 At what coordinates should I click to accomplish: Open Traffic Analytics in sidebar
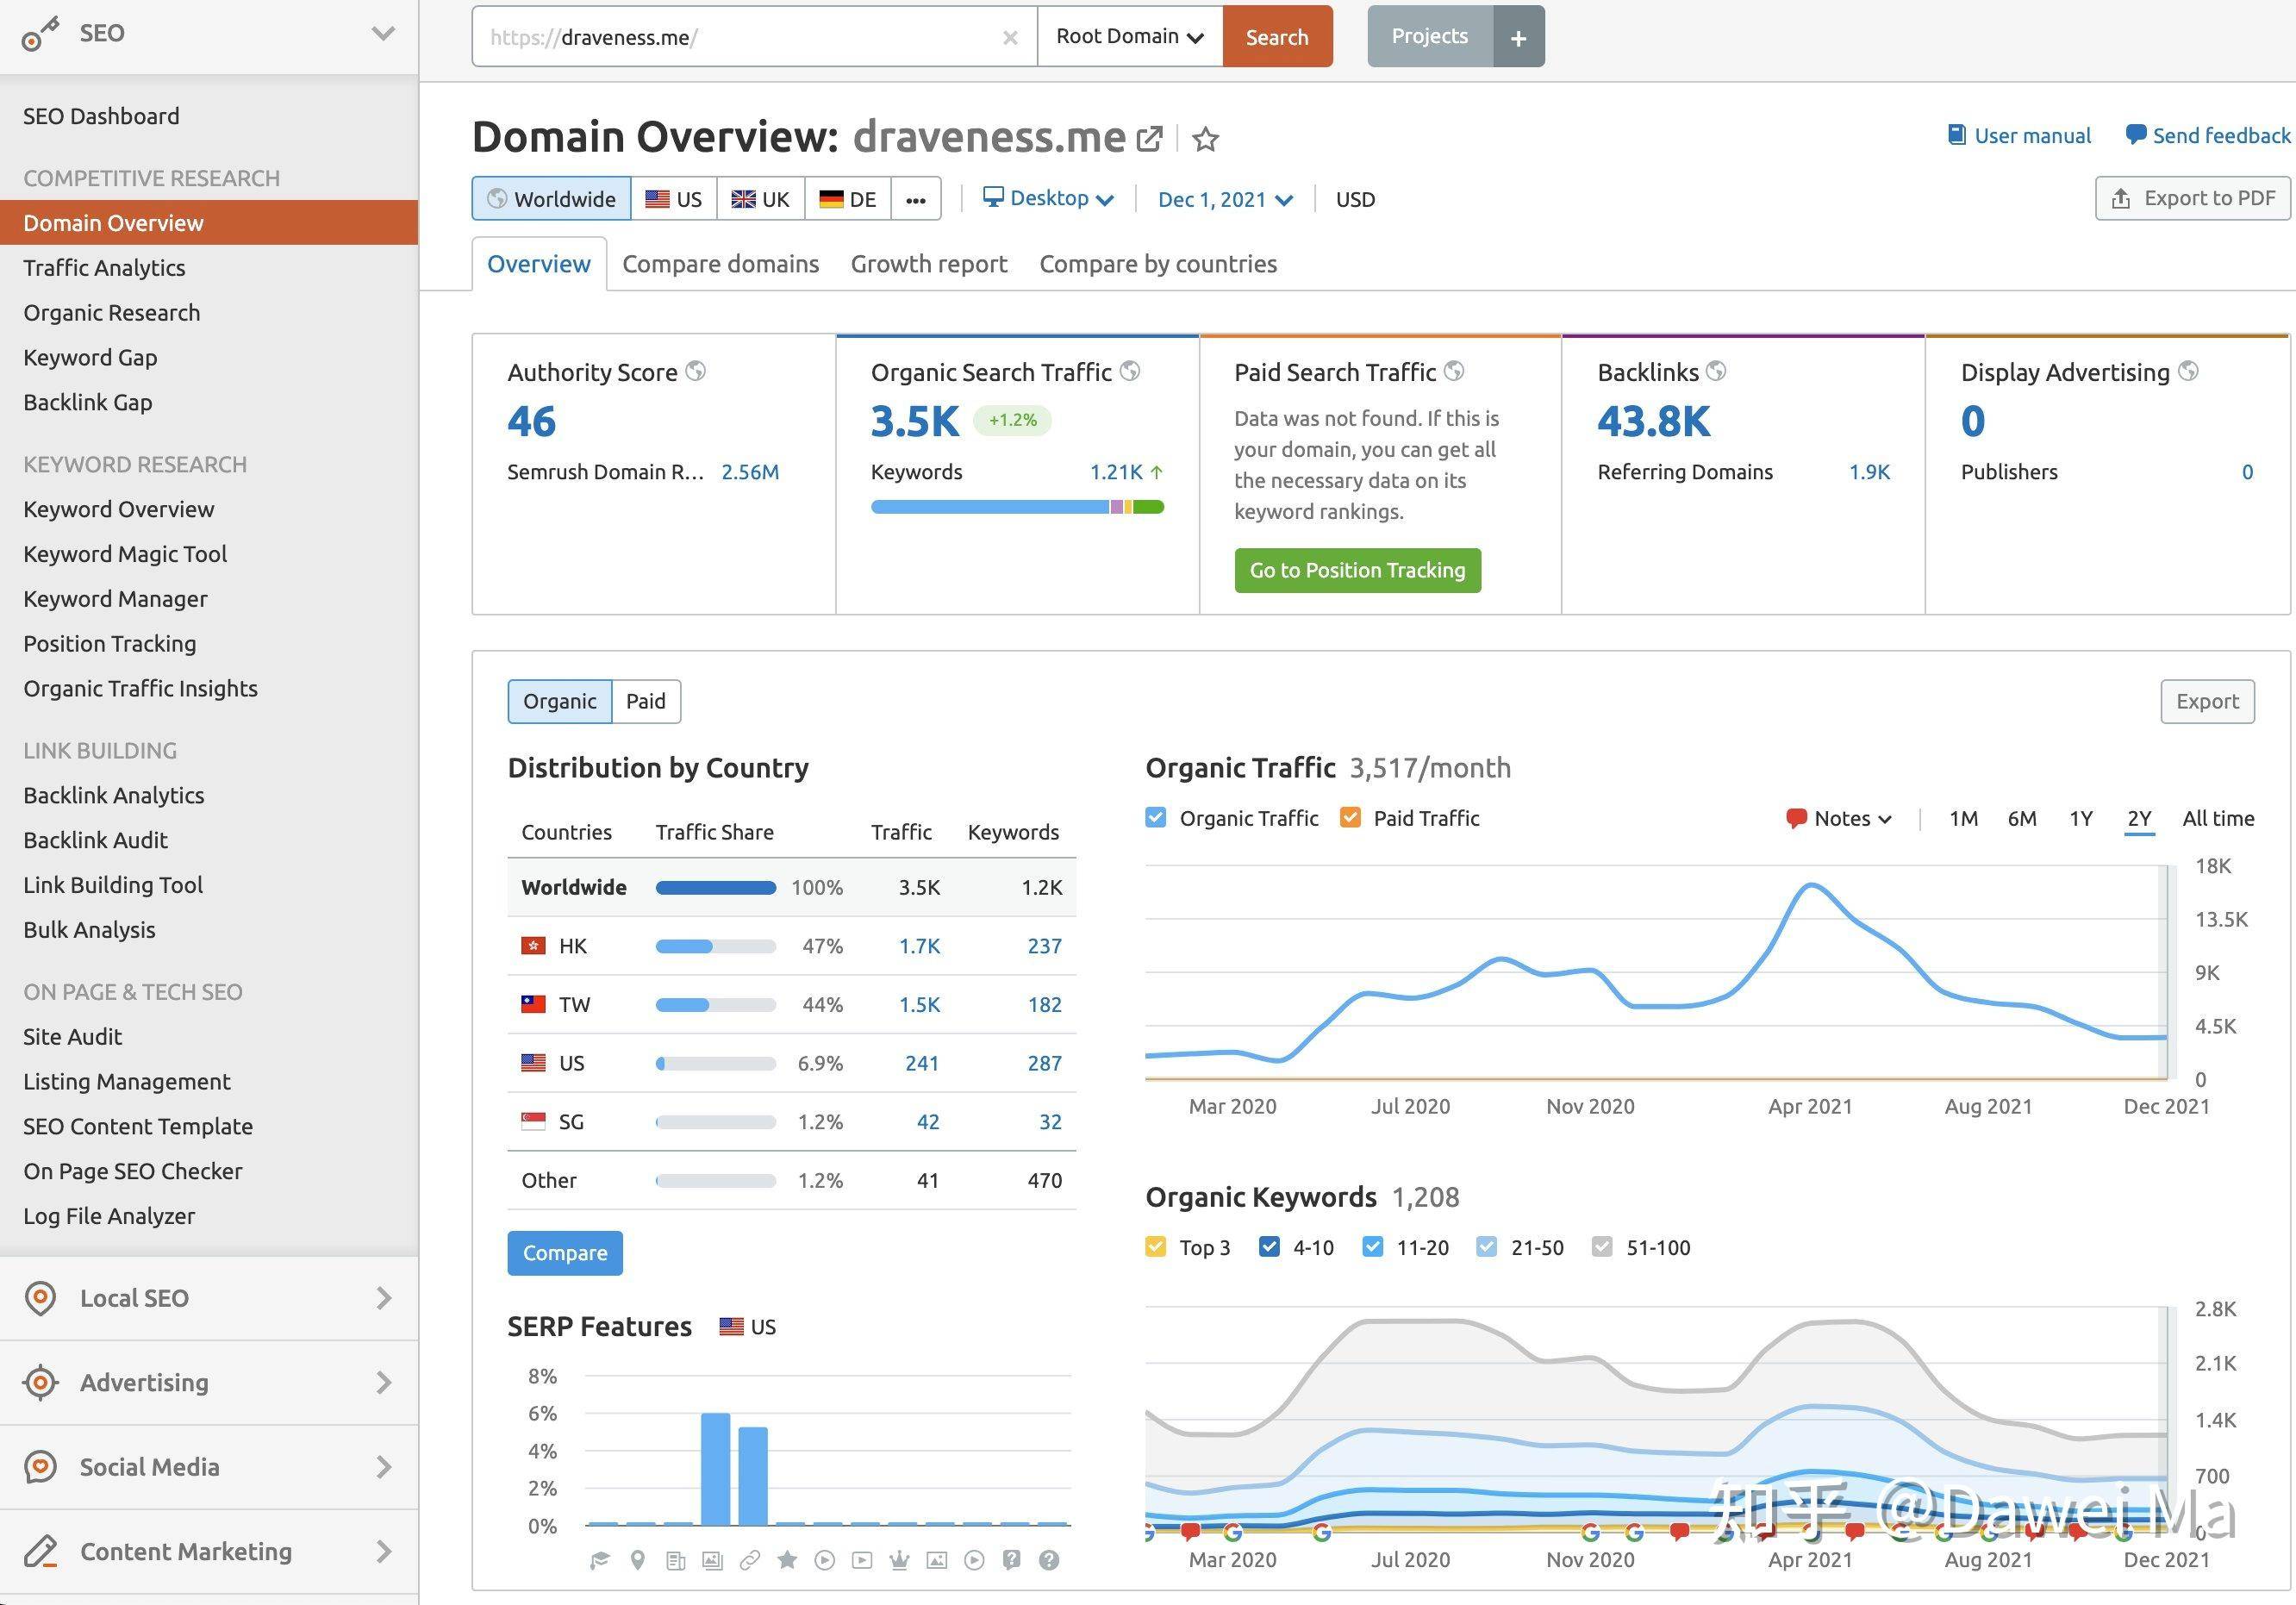pyautogui.click(x=105, y=268)
